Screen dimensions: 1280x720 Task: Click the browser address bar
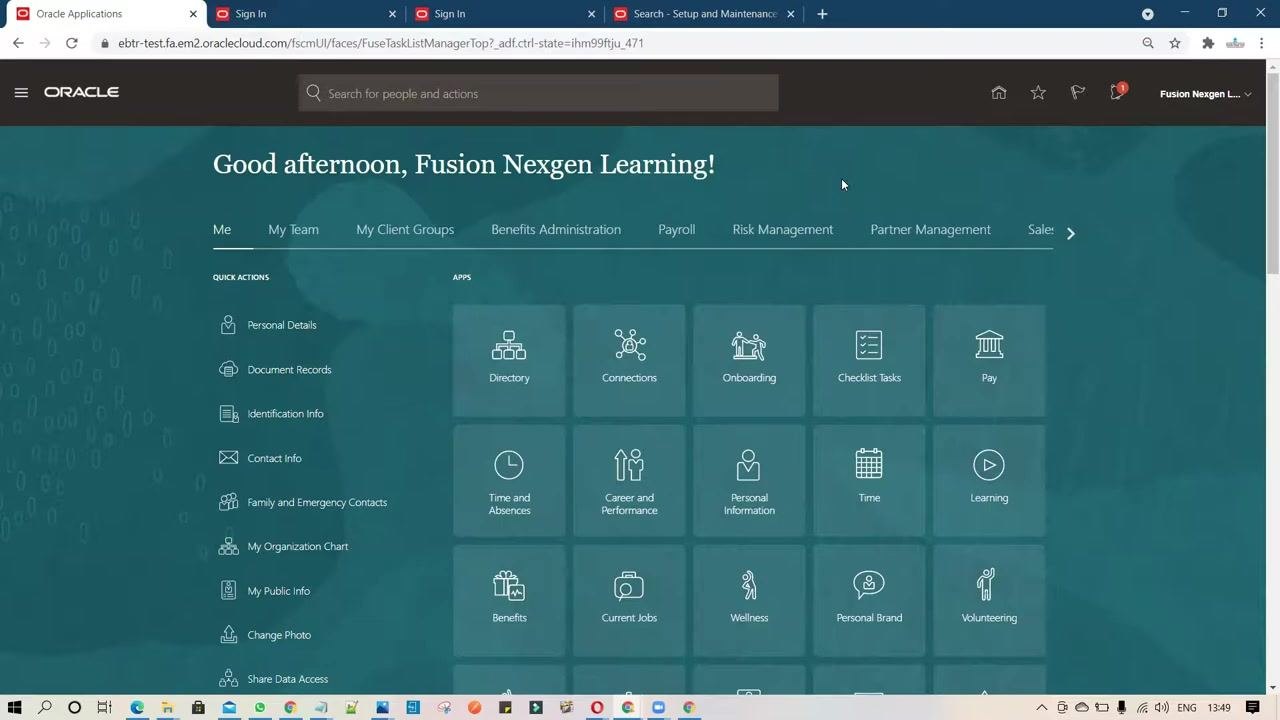(x=615, y=43)
